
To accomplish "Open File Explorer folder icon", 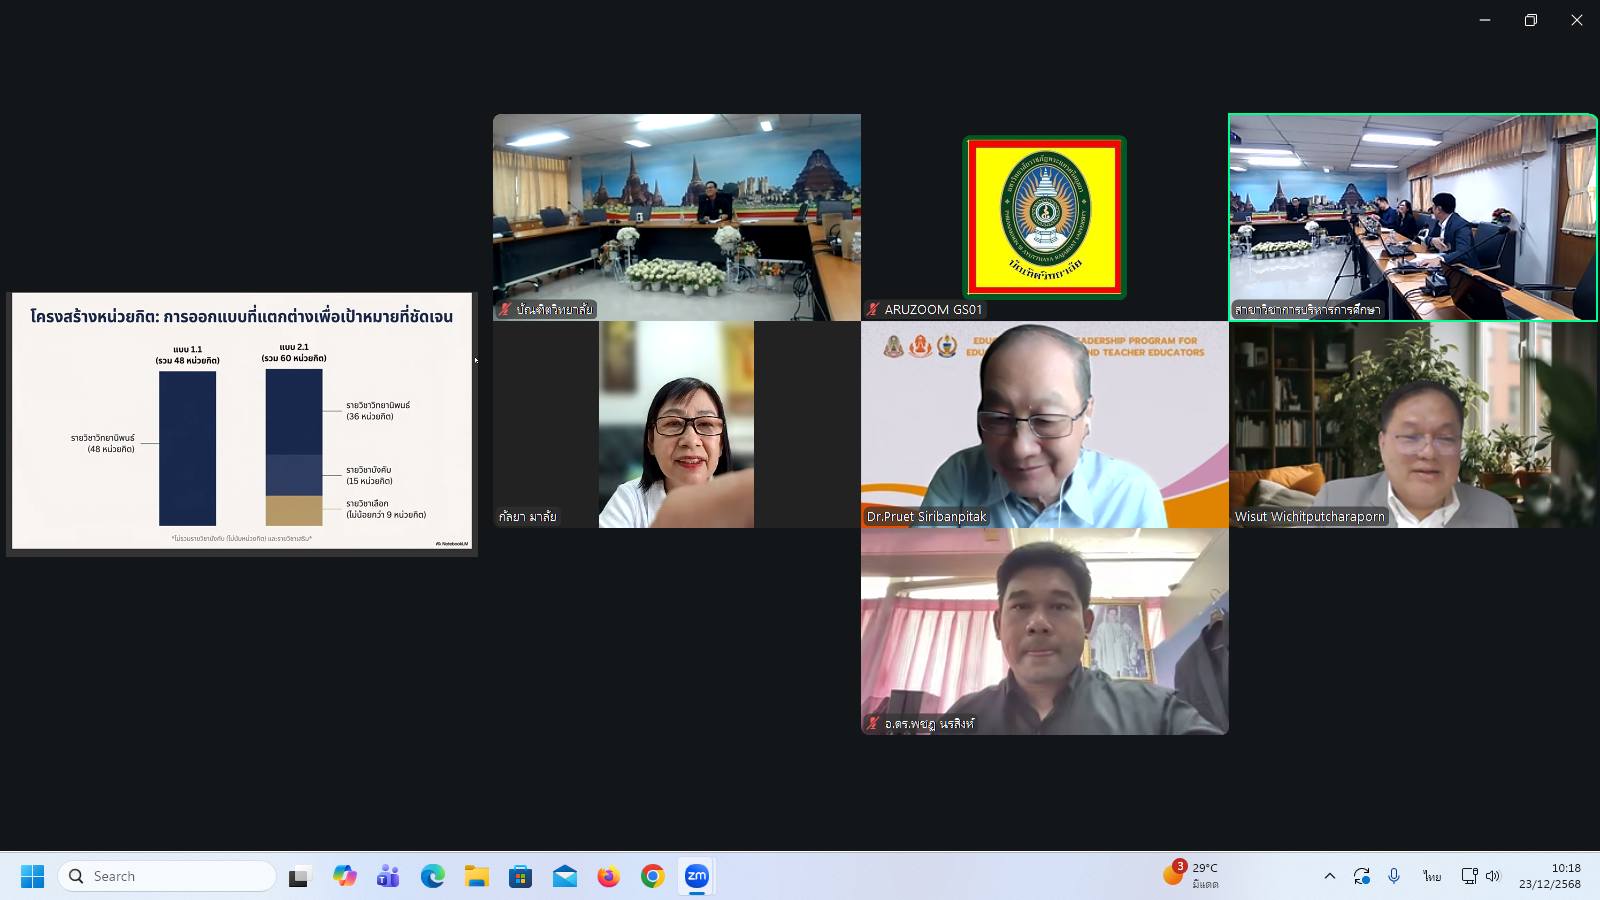I will 477,876.
